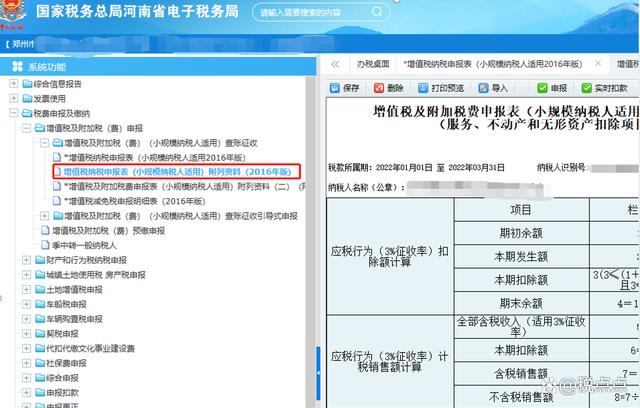Open 增值税纳税申报表(小规模纳税人适用2016年版) tree item

tap(155, 157)
